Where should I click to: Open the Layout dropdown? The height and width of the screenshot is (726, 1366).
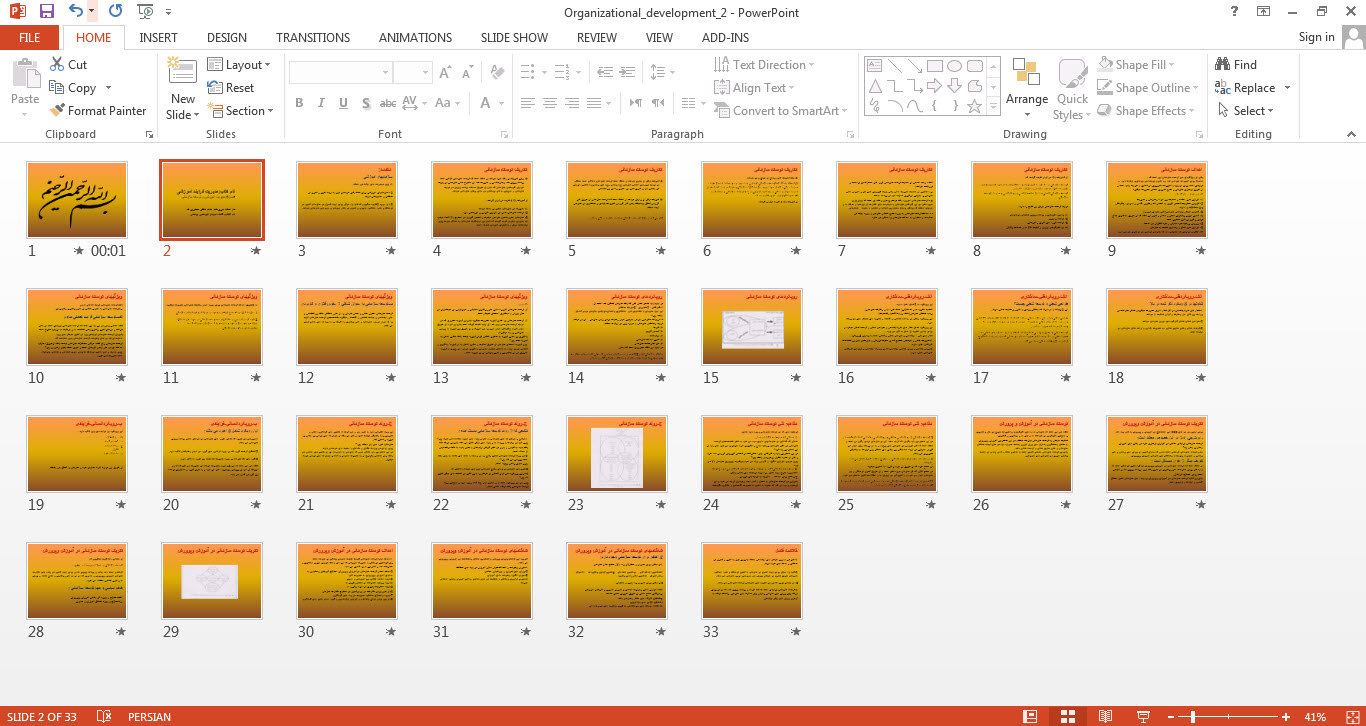tap(239, 65)
